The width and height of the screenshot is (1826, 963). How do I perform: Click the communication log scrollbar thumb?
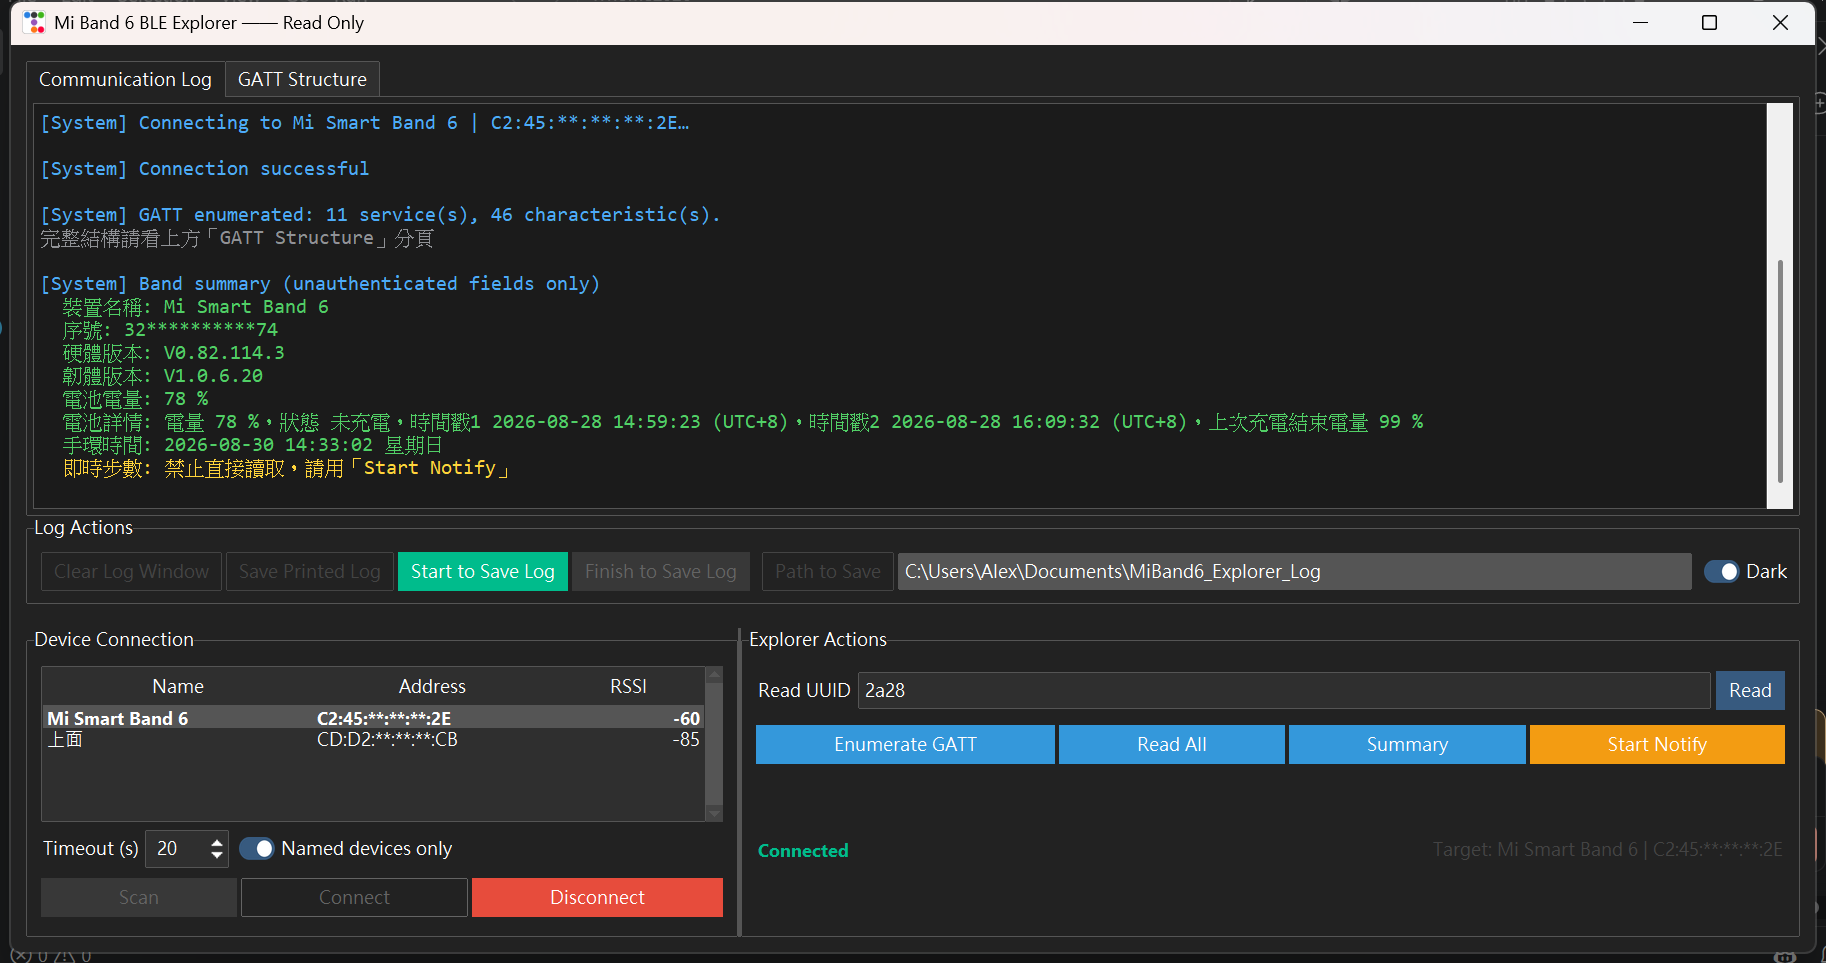[1780, 371]
